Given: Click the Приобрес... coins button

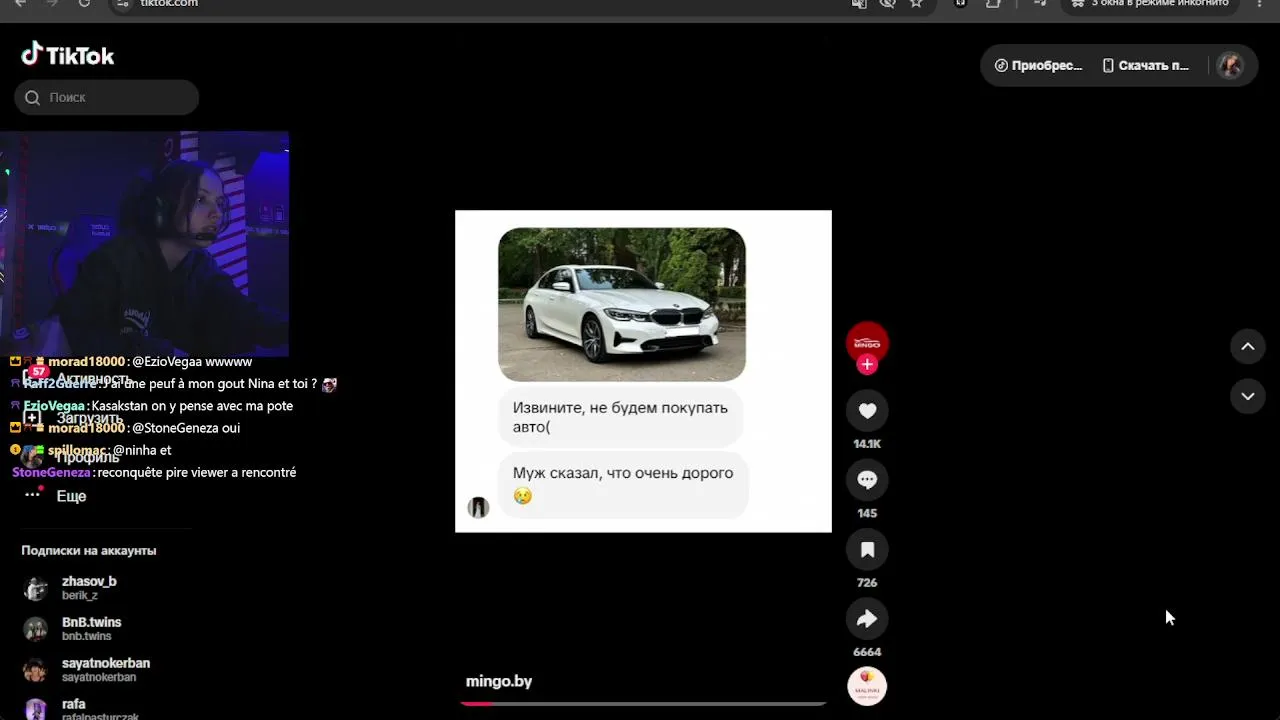Looking at the screenshot, I should pyautogui.click(x=1038, y=66).
